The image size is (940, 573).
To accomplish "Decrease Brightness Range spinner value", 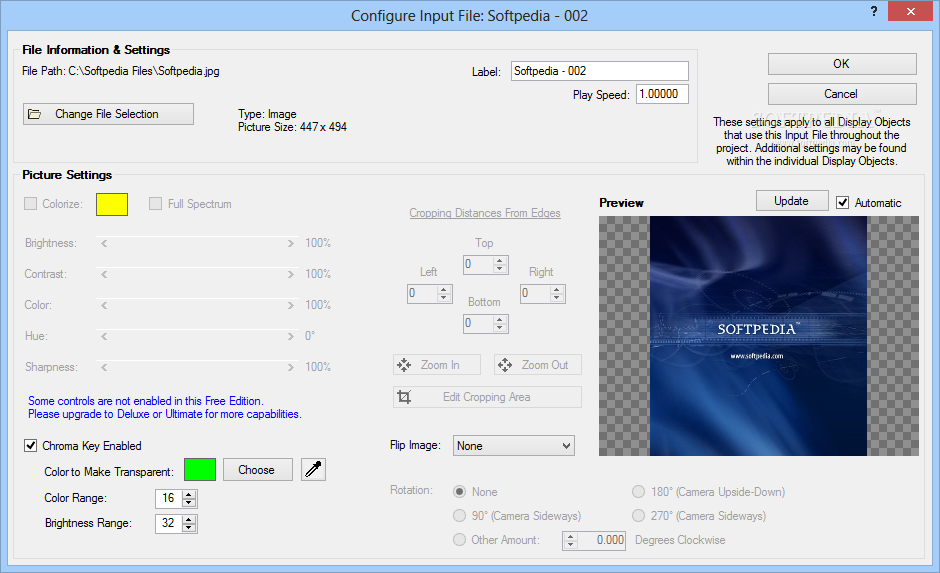I will click(189, 527).
